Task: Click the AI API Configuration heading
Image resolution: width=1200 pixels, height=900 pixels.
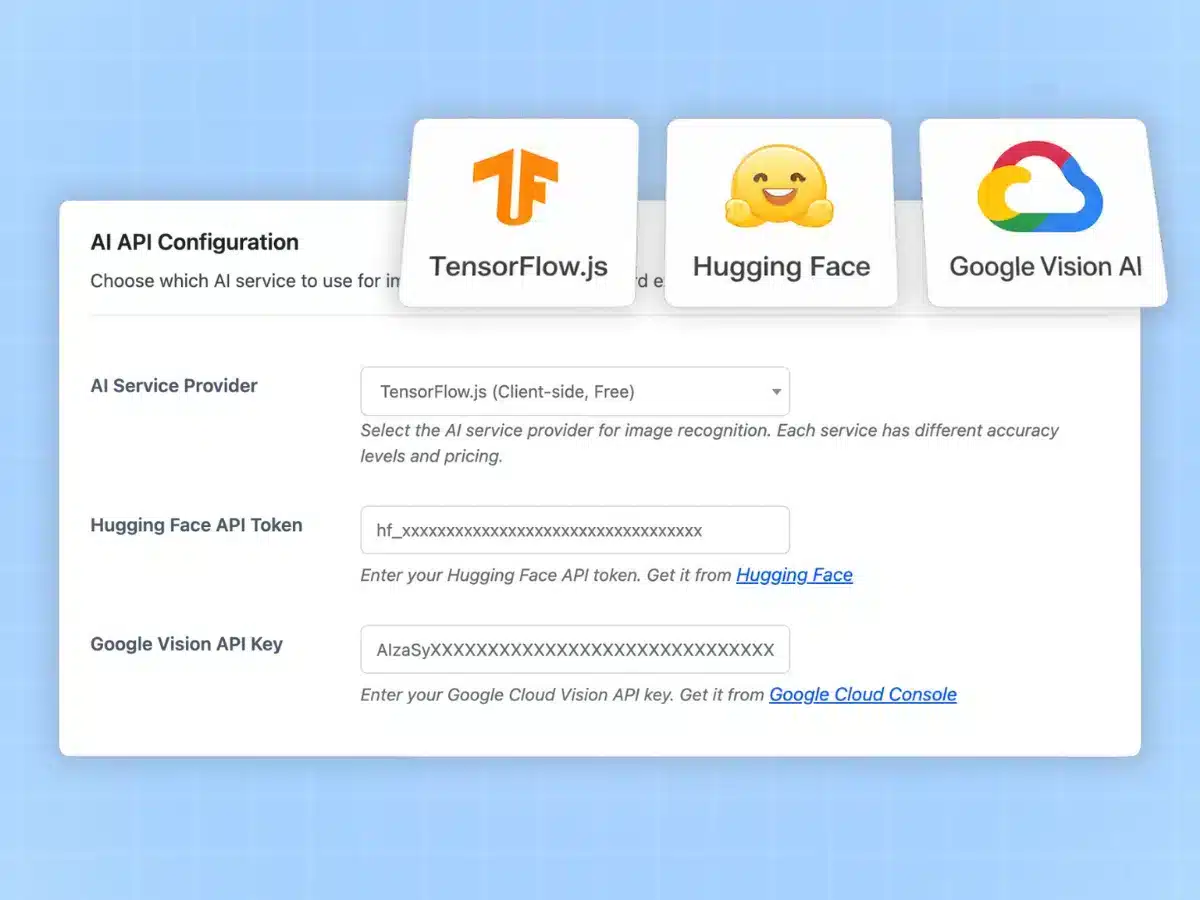Action: (195, 242)
